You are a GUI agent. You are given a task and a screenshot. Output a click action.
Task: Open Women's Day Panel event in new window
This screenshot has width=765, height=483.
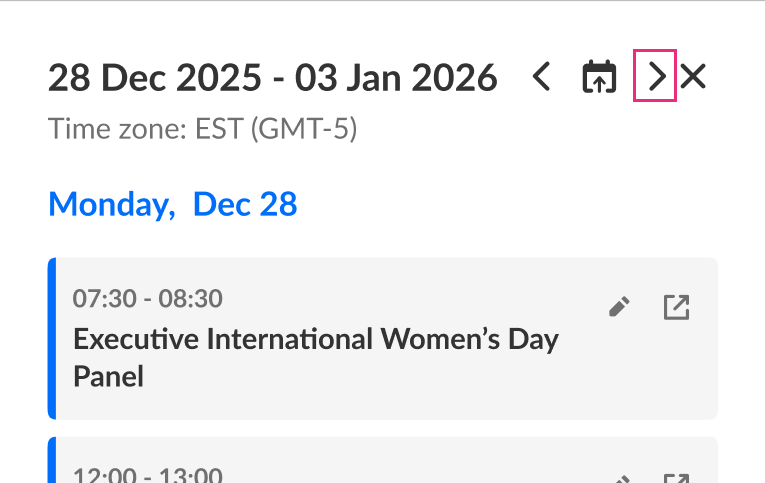(677, 308)
